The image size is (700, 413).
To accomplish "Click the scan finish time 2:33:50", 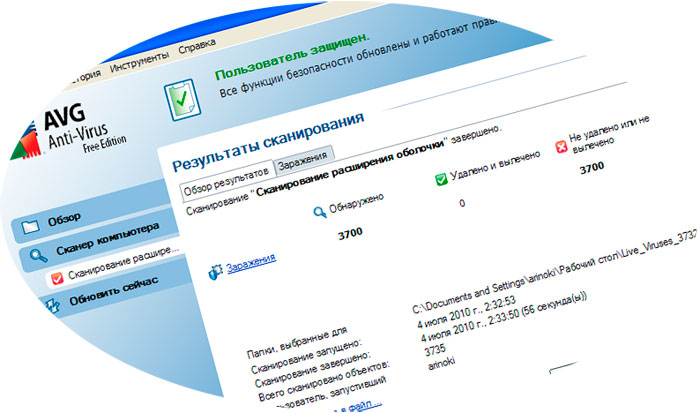I will pyautogui.click(x=504, y=319).
